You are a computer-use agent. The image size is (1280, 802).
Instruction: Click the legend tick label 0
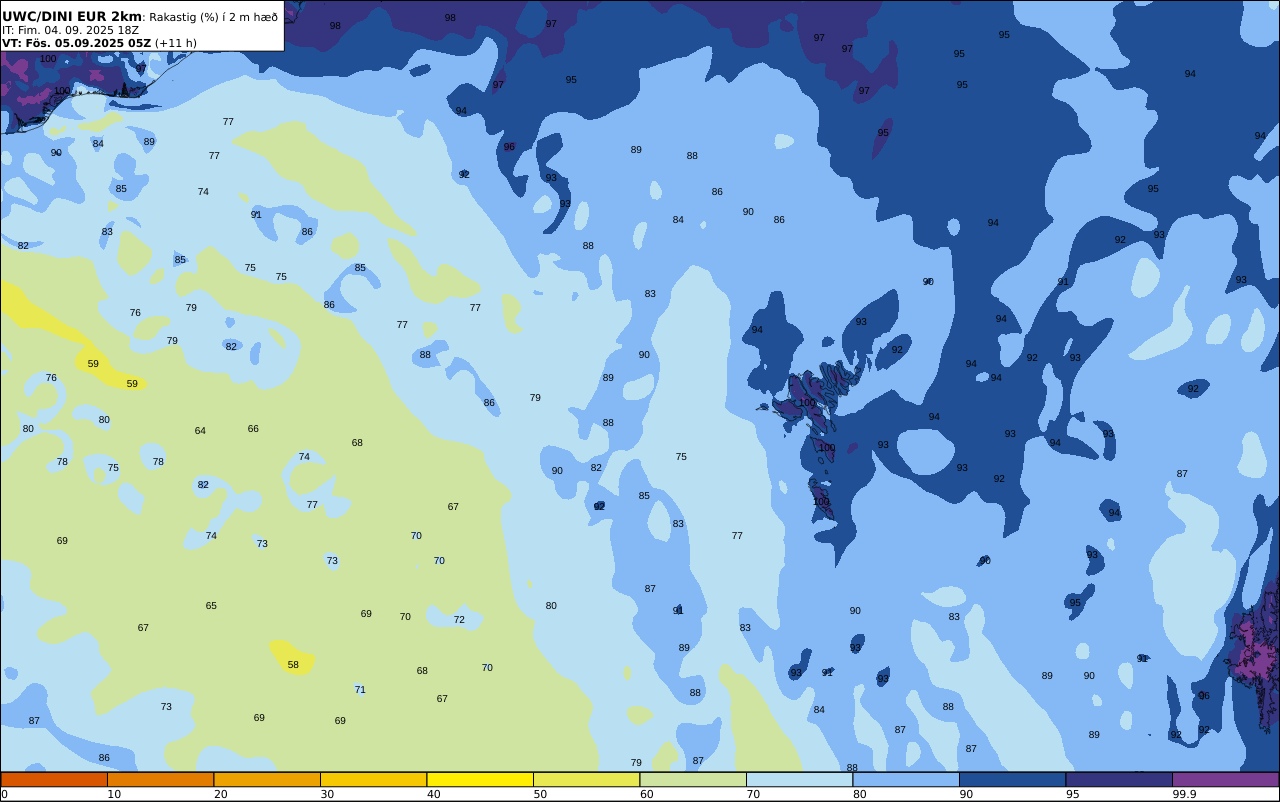(4, 794)
